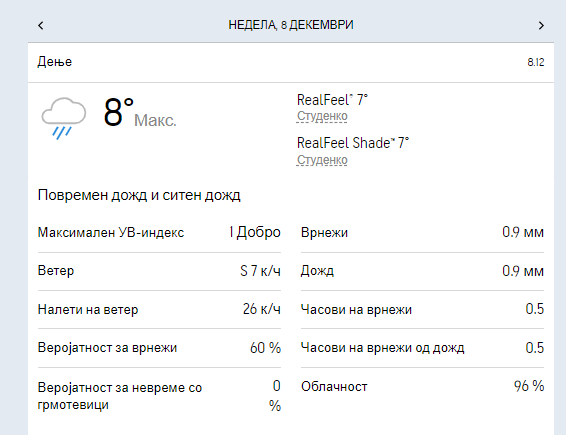
Task: Click the Повремен дожд и ситен дожд description
Action: tap(139, 195)
